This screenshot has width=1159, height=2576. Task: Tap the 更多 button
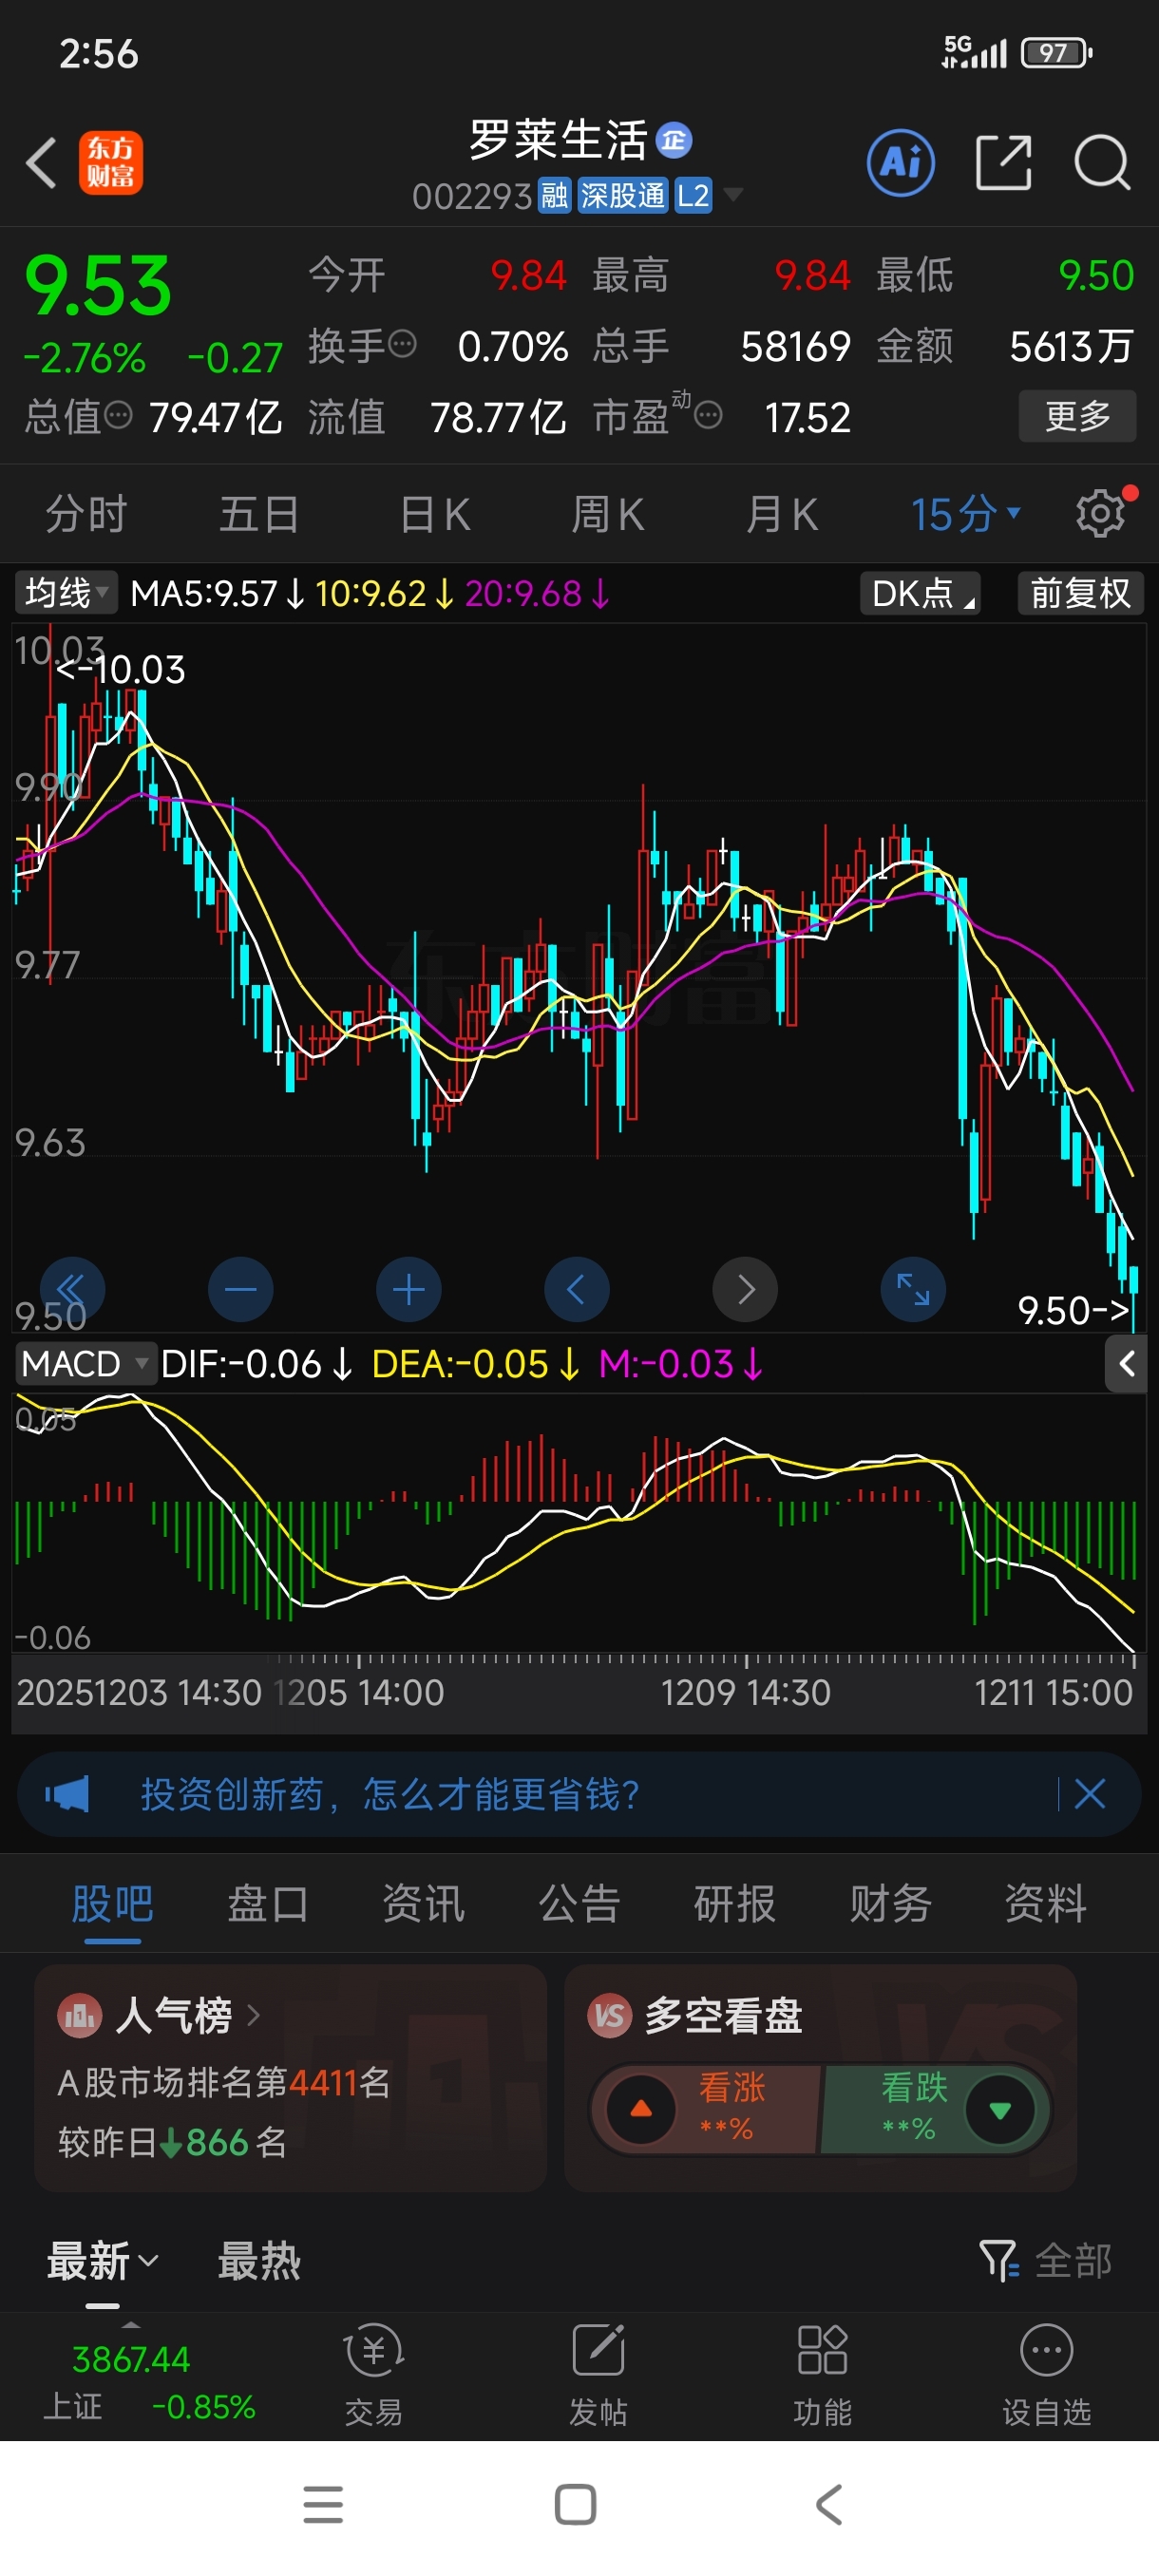[x=1077, y=415]
